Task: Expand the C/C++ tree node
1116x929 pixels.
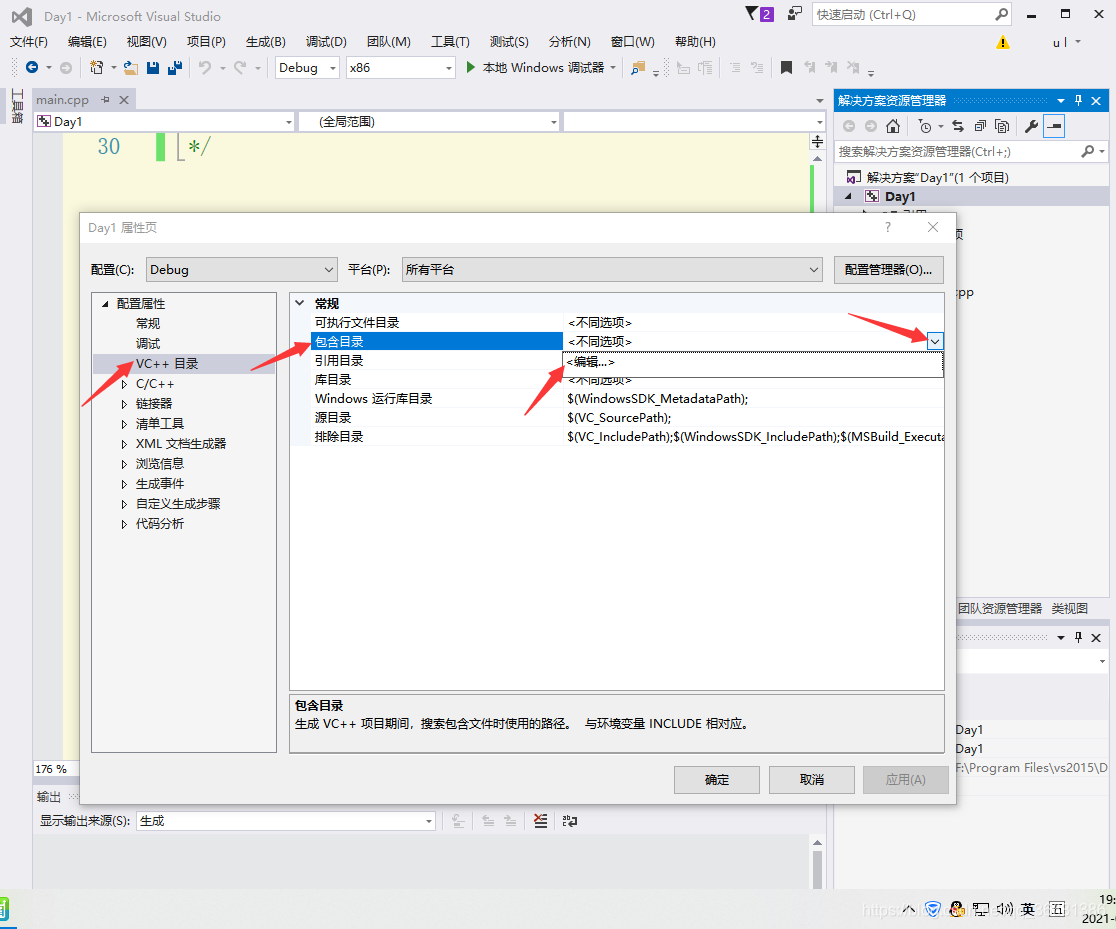Action: [125, 384]
